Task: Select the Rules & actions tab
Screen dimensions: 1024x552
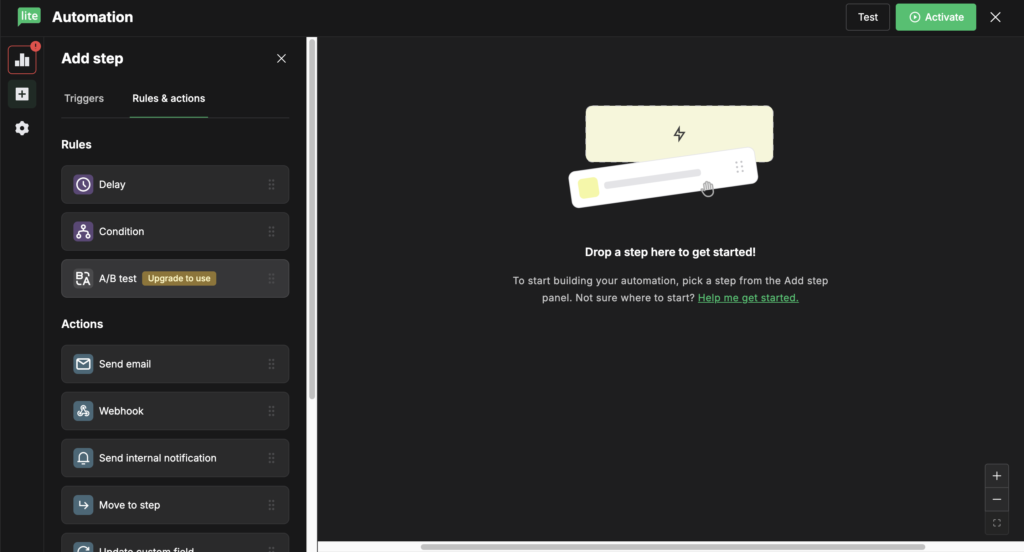Action: (168, 99)
